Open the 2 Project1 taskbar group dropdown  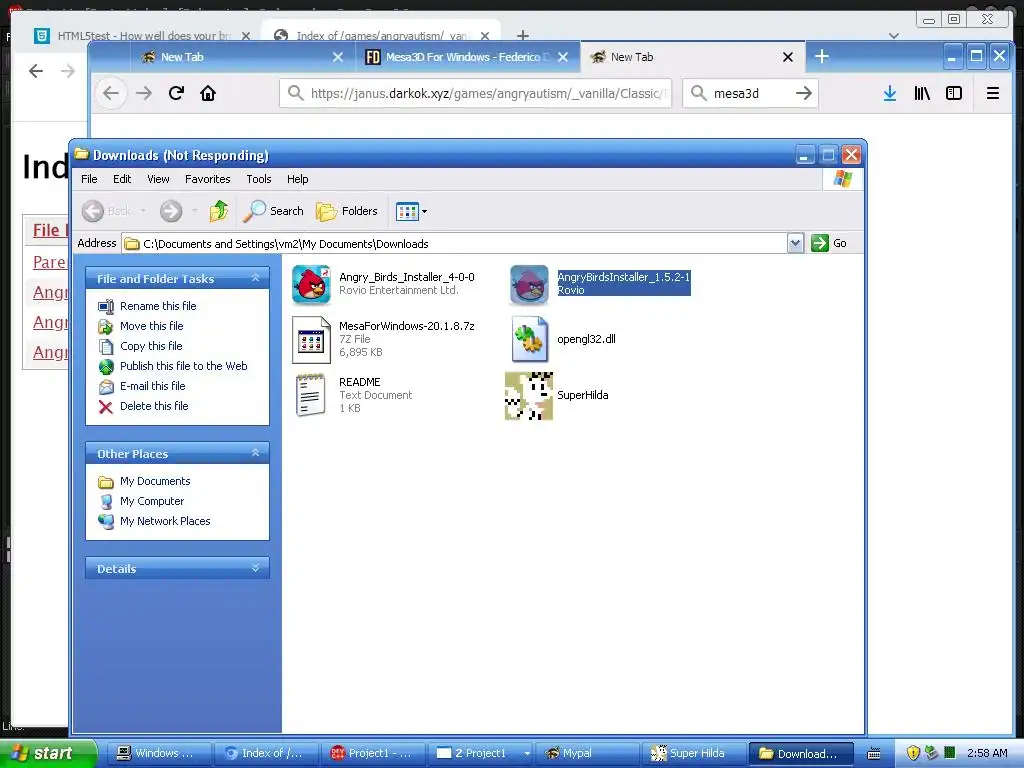click(x=526, y=753)
